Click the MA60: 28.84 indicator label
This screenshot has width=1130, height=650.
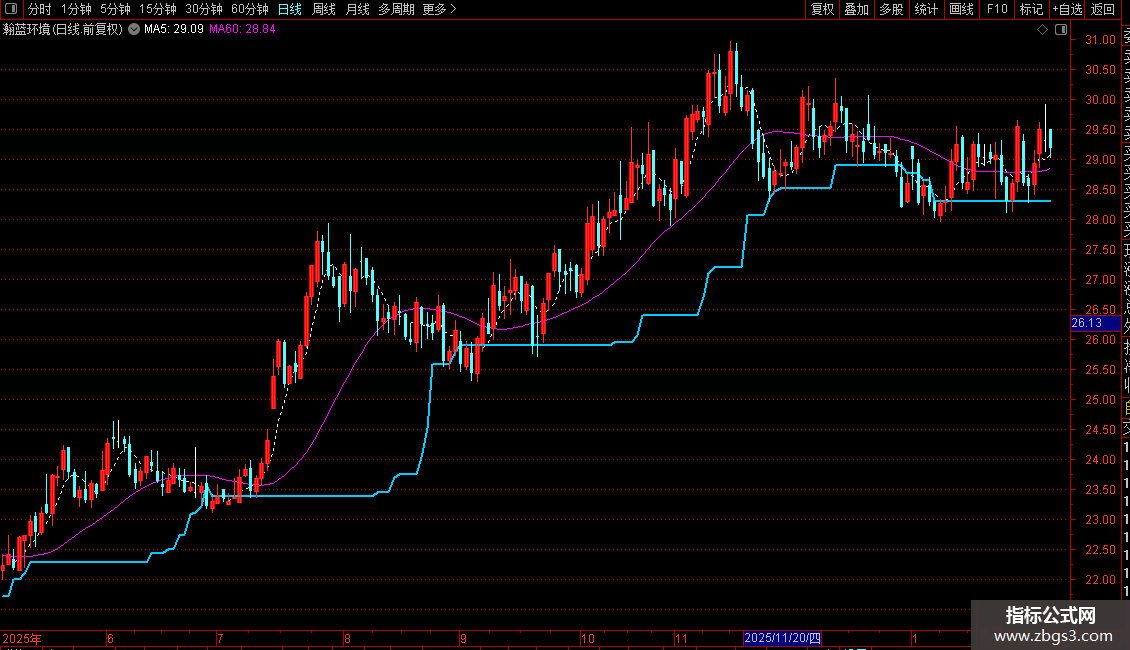click(242, 29)
